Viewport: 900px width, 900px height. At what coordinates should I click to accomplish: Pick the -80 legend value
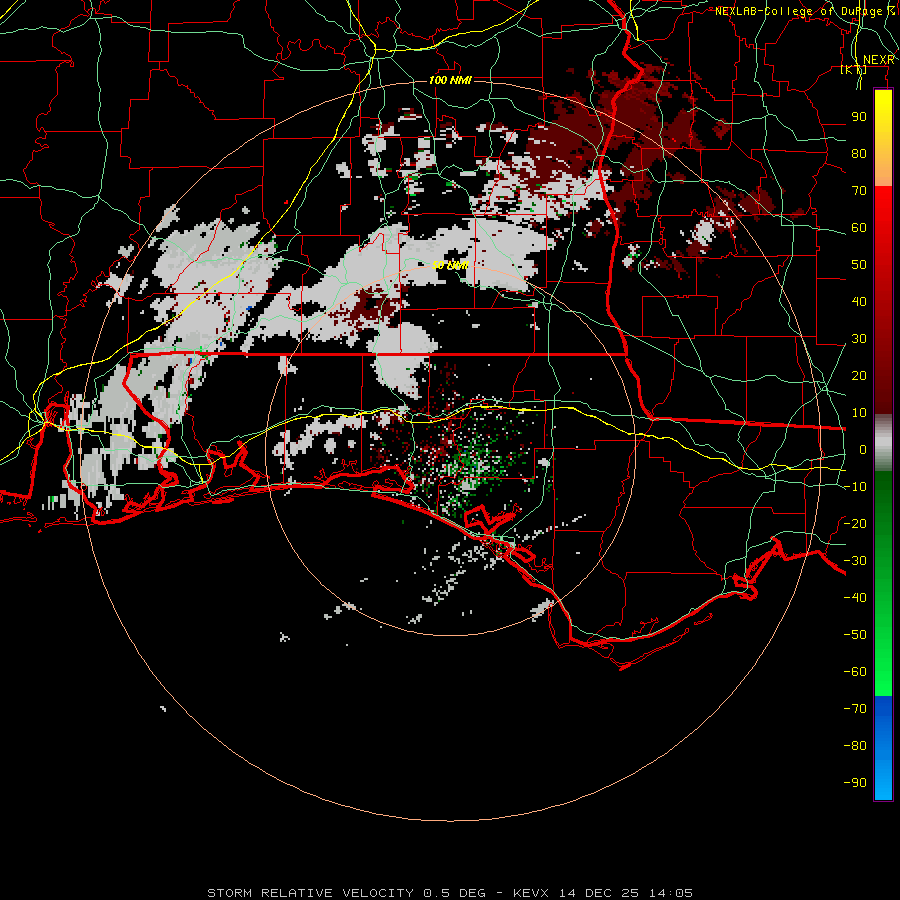point(855,746)
